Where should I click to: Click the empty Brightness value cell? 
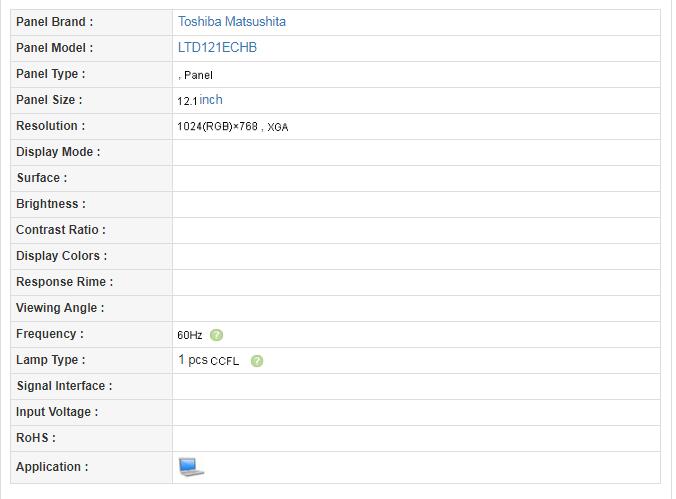click(x=416, y=204)
